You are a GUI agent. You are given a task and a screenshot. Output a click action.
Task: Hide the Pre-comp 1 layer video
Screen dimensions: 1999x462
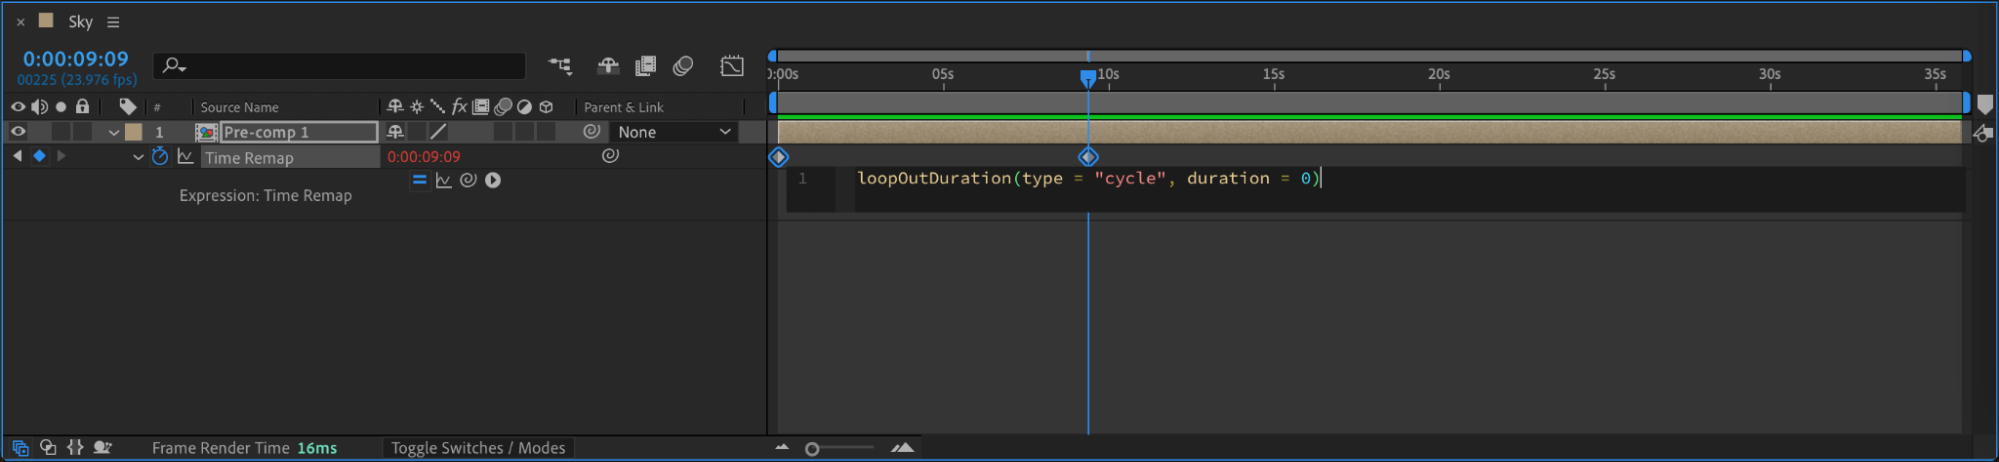[18, 132]
